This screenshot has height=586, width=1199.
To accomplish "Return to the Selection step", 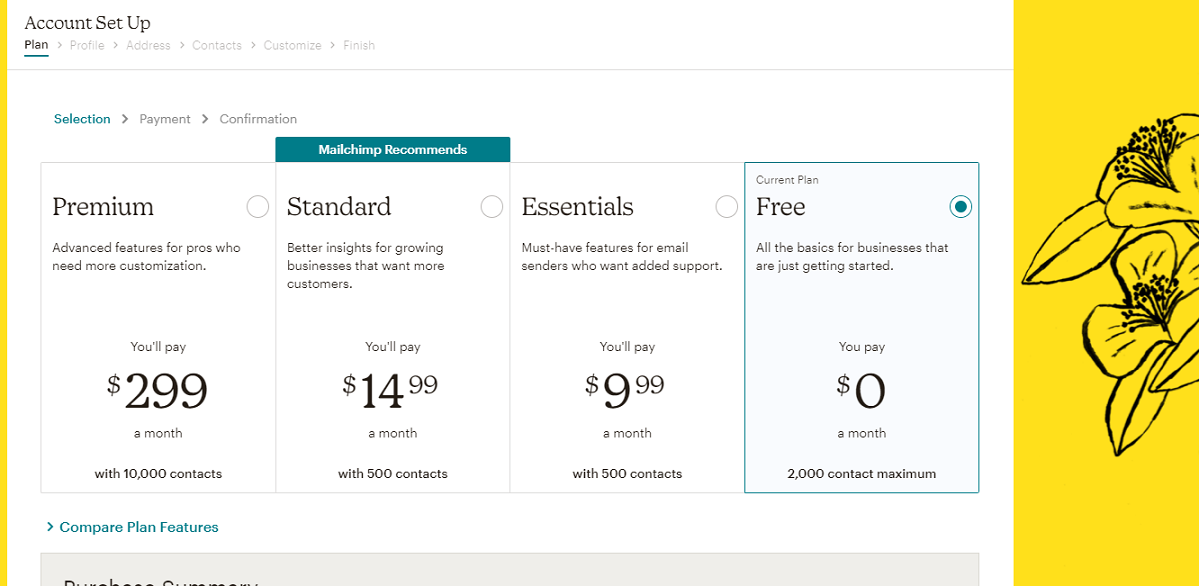I will click(x=82, y=118).
